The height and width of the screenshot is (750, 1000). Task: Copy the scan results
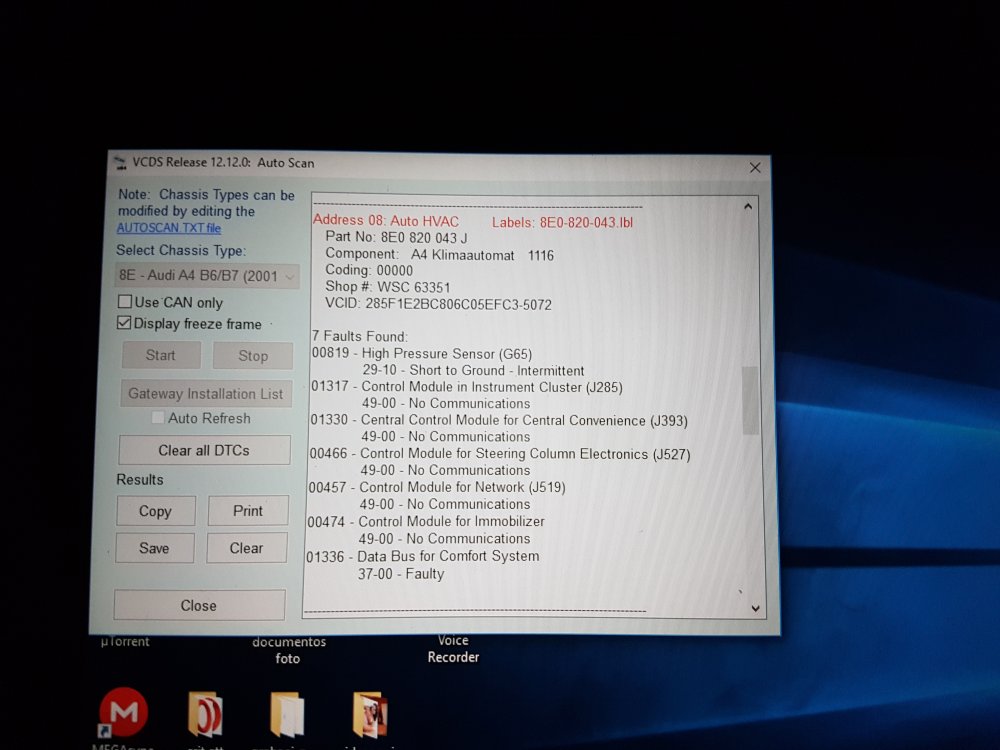[x=156, y=511]
